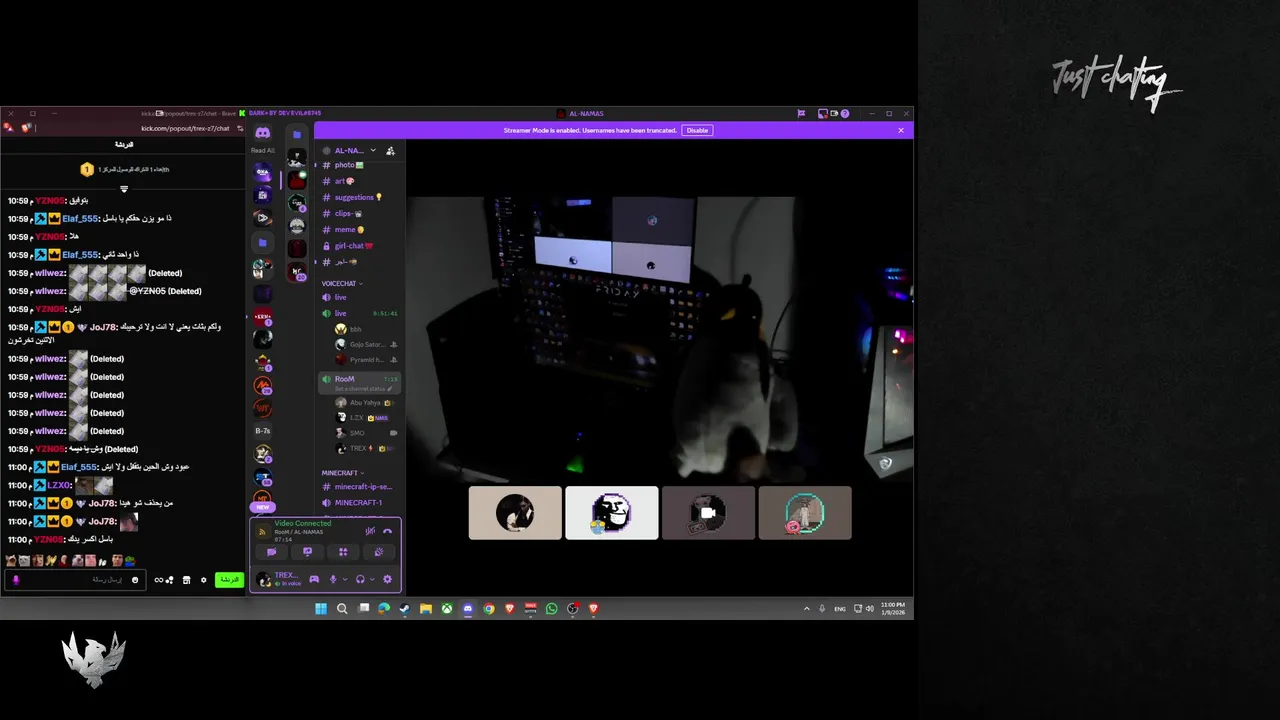Select user Gojo Sator in live channel
The height and width of the screenshot is (720, 1280).
click(x=366, y=344)
